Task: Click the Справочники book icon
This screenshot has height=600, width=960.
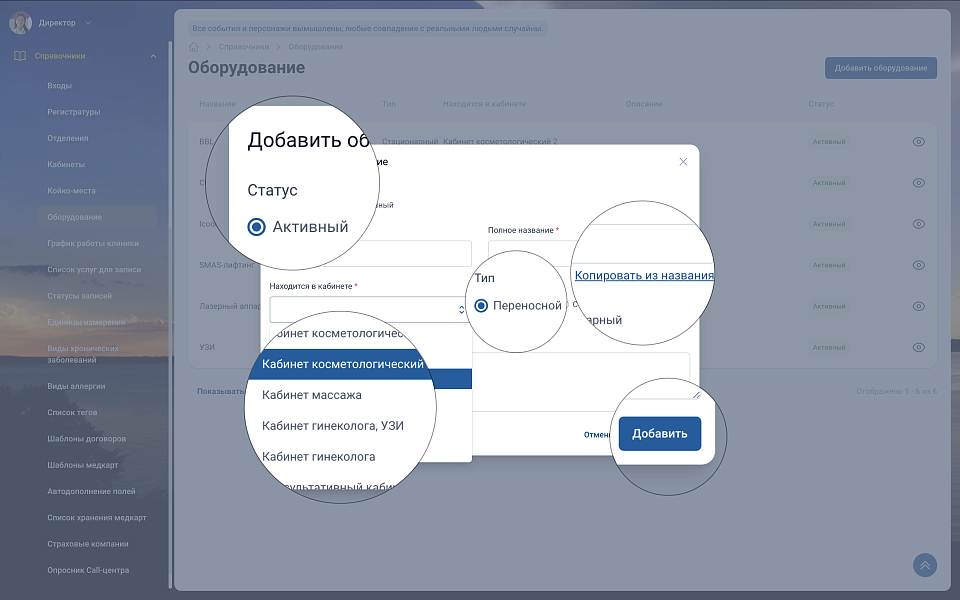Action: [x=20, y=56]
